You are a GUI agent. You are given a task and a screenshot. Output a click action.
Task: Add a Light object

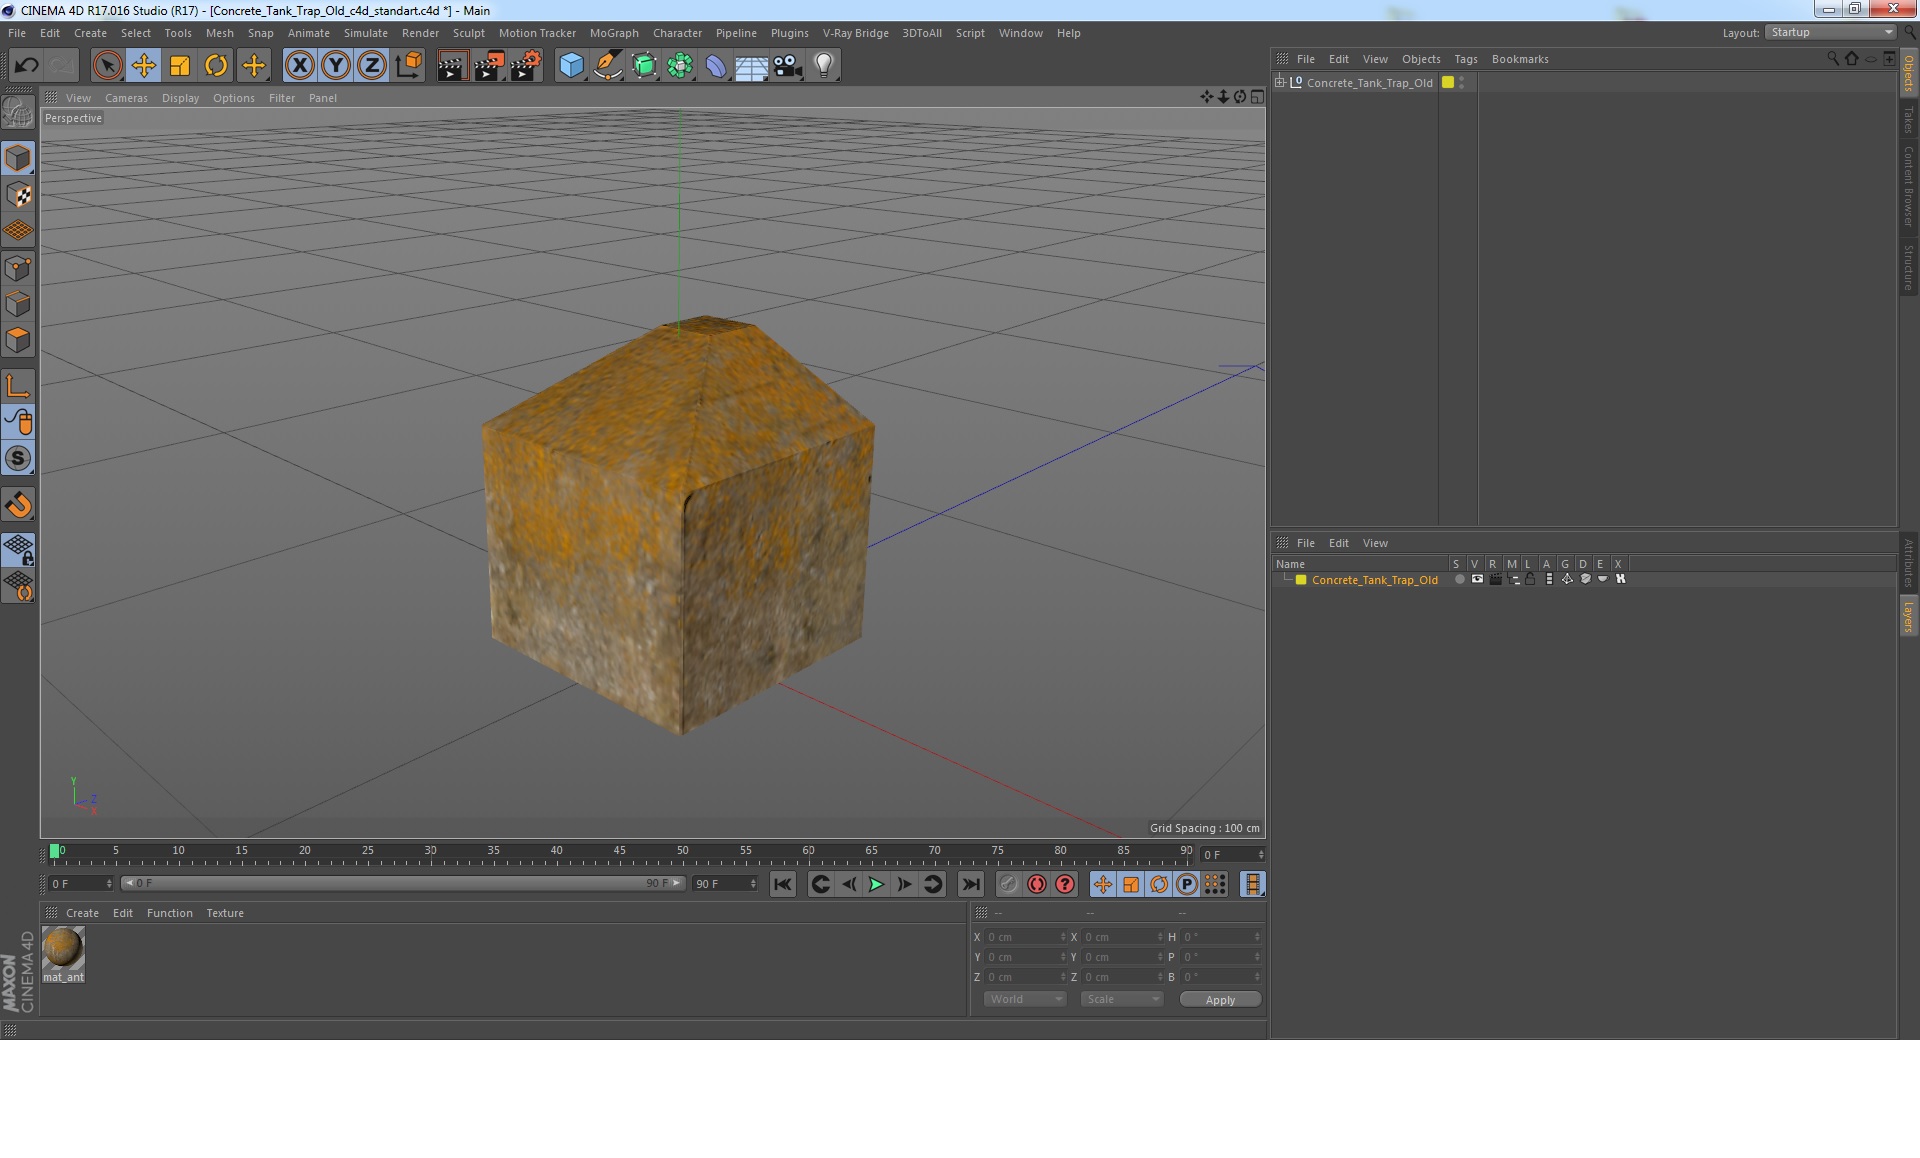point(823,66)
